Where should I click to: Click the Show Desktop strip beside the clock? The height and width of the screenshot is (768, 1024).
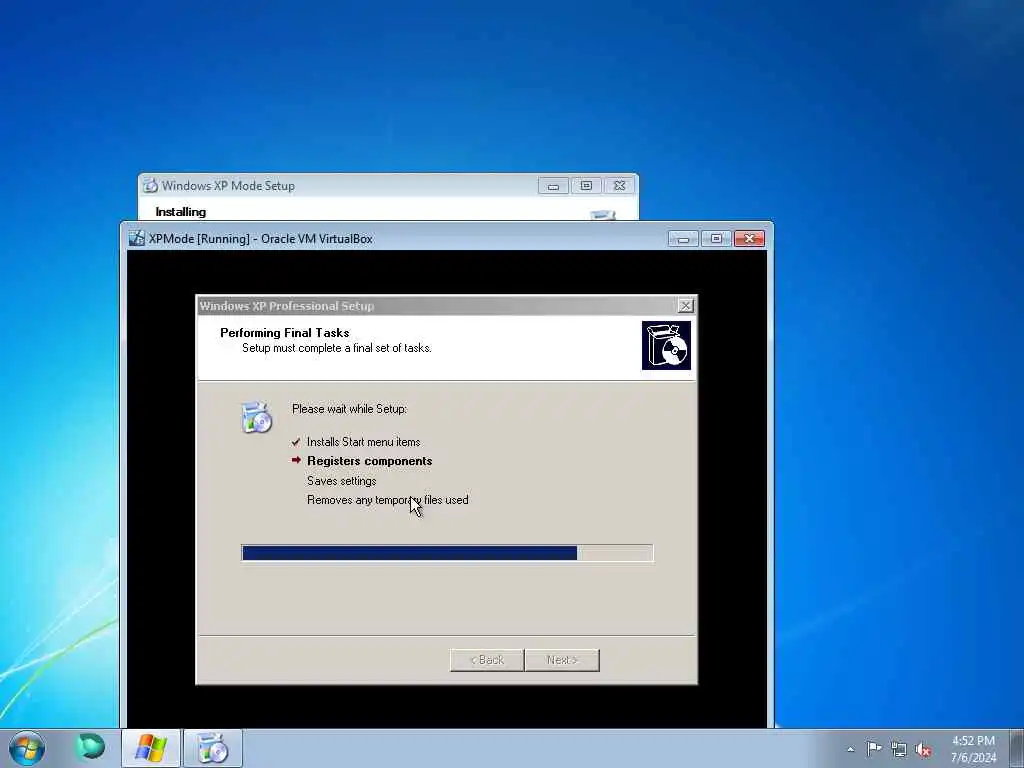click(1017, 748)
